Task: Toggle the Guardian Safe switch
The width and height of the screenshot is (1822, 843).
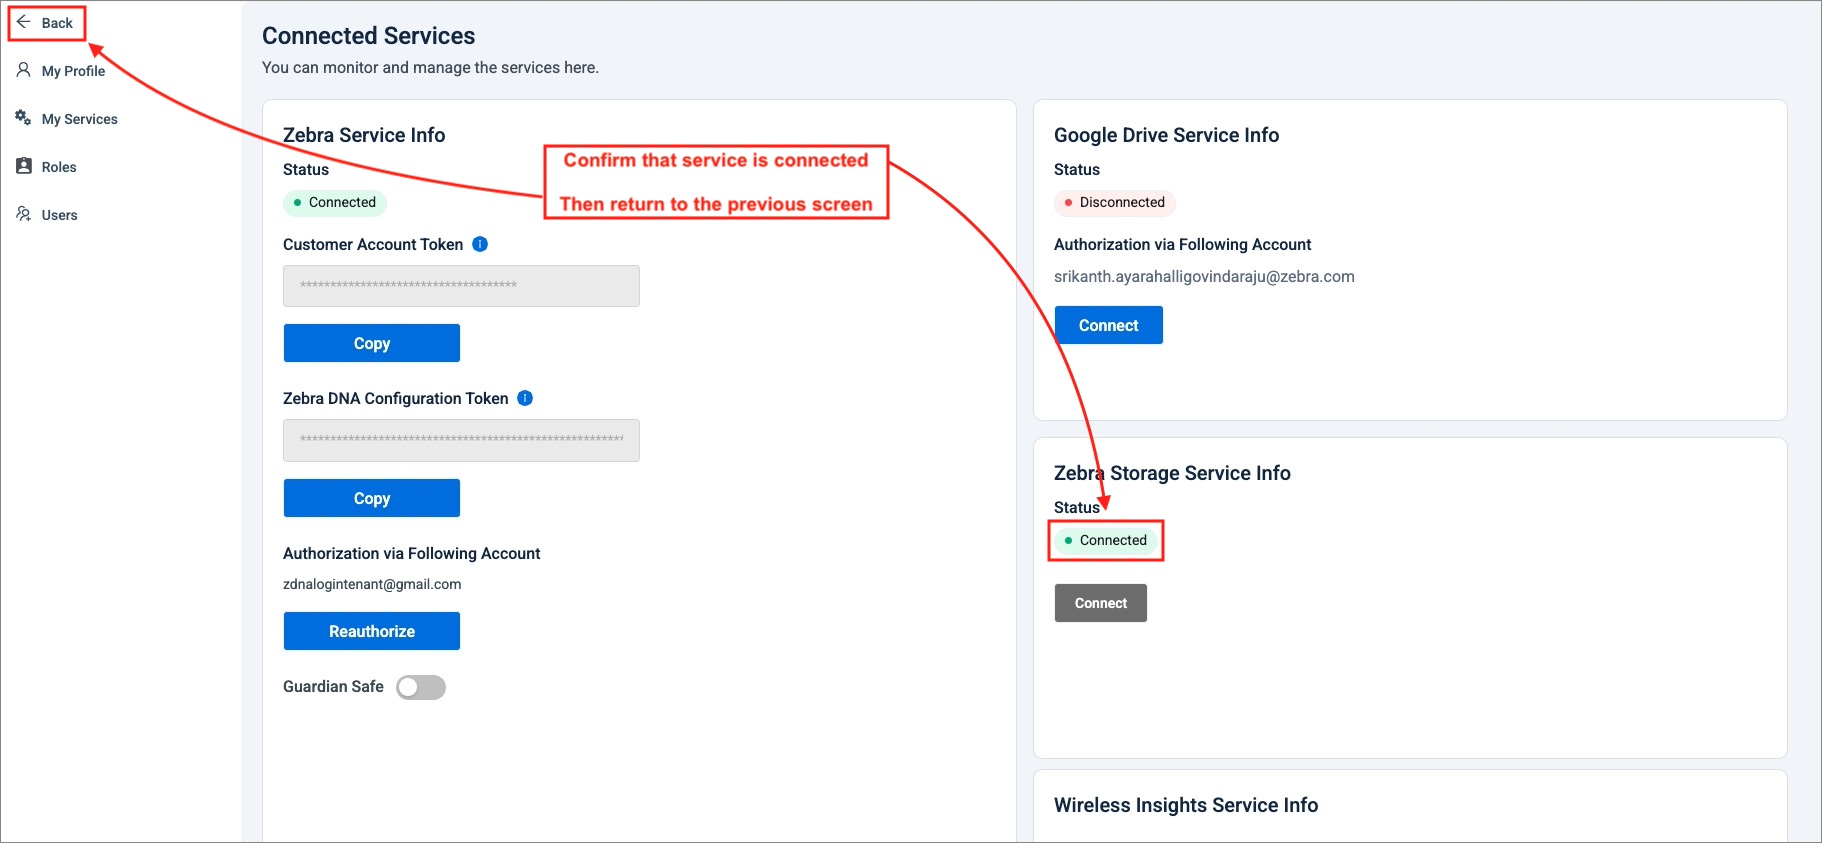Action: (421, 687)
